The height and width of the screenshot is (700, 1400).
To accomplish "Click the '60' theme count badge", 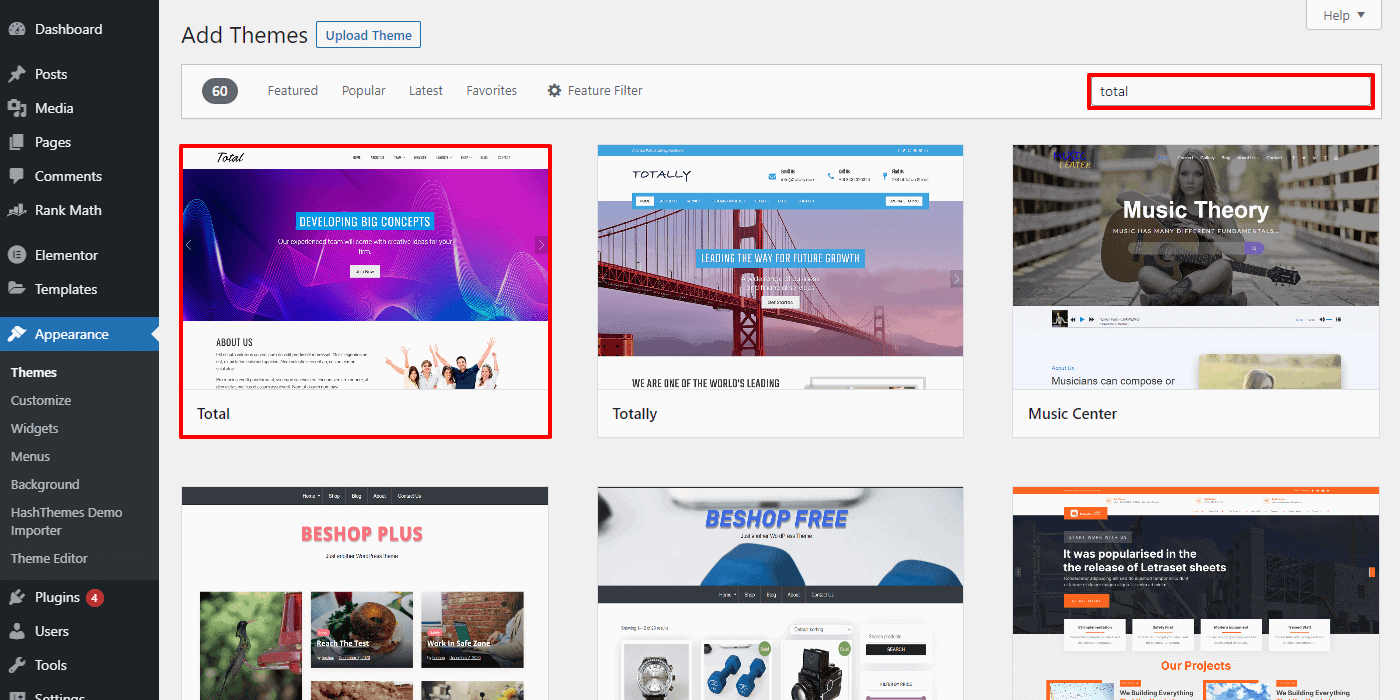I will (220, 91).
